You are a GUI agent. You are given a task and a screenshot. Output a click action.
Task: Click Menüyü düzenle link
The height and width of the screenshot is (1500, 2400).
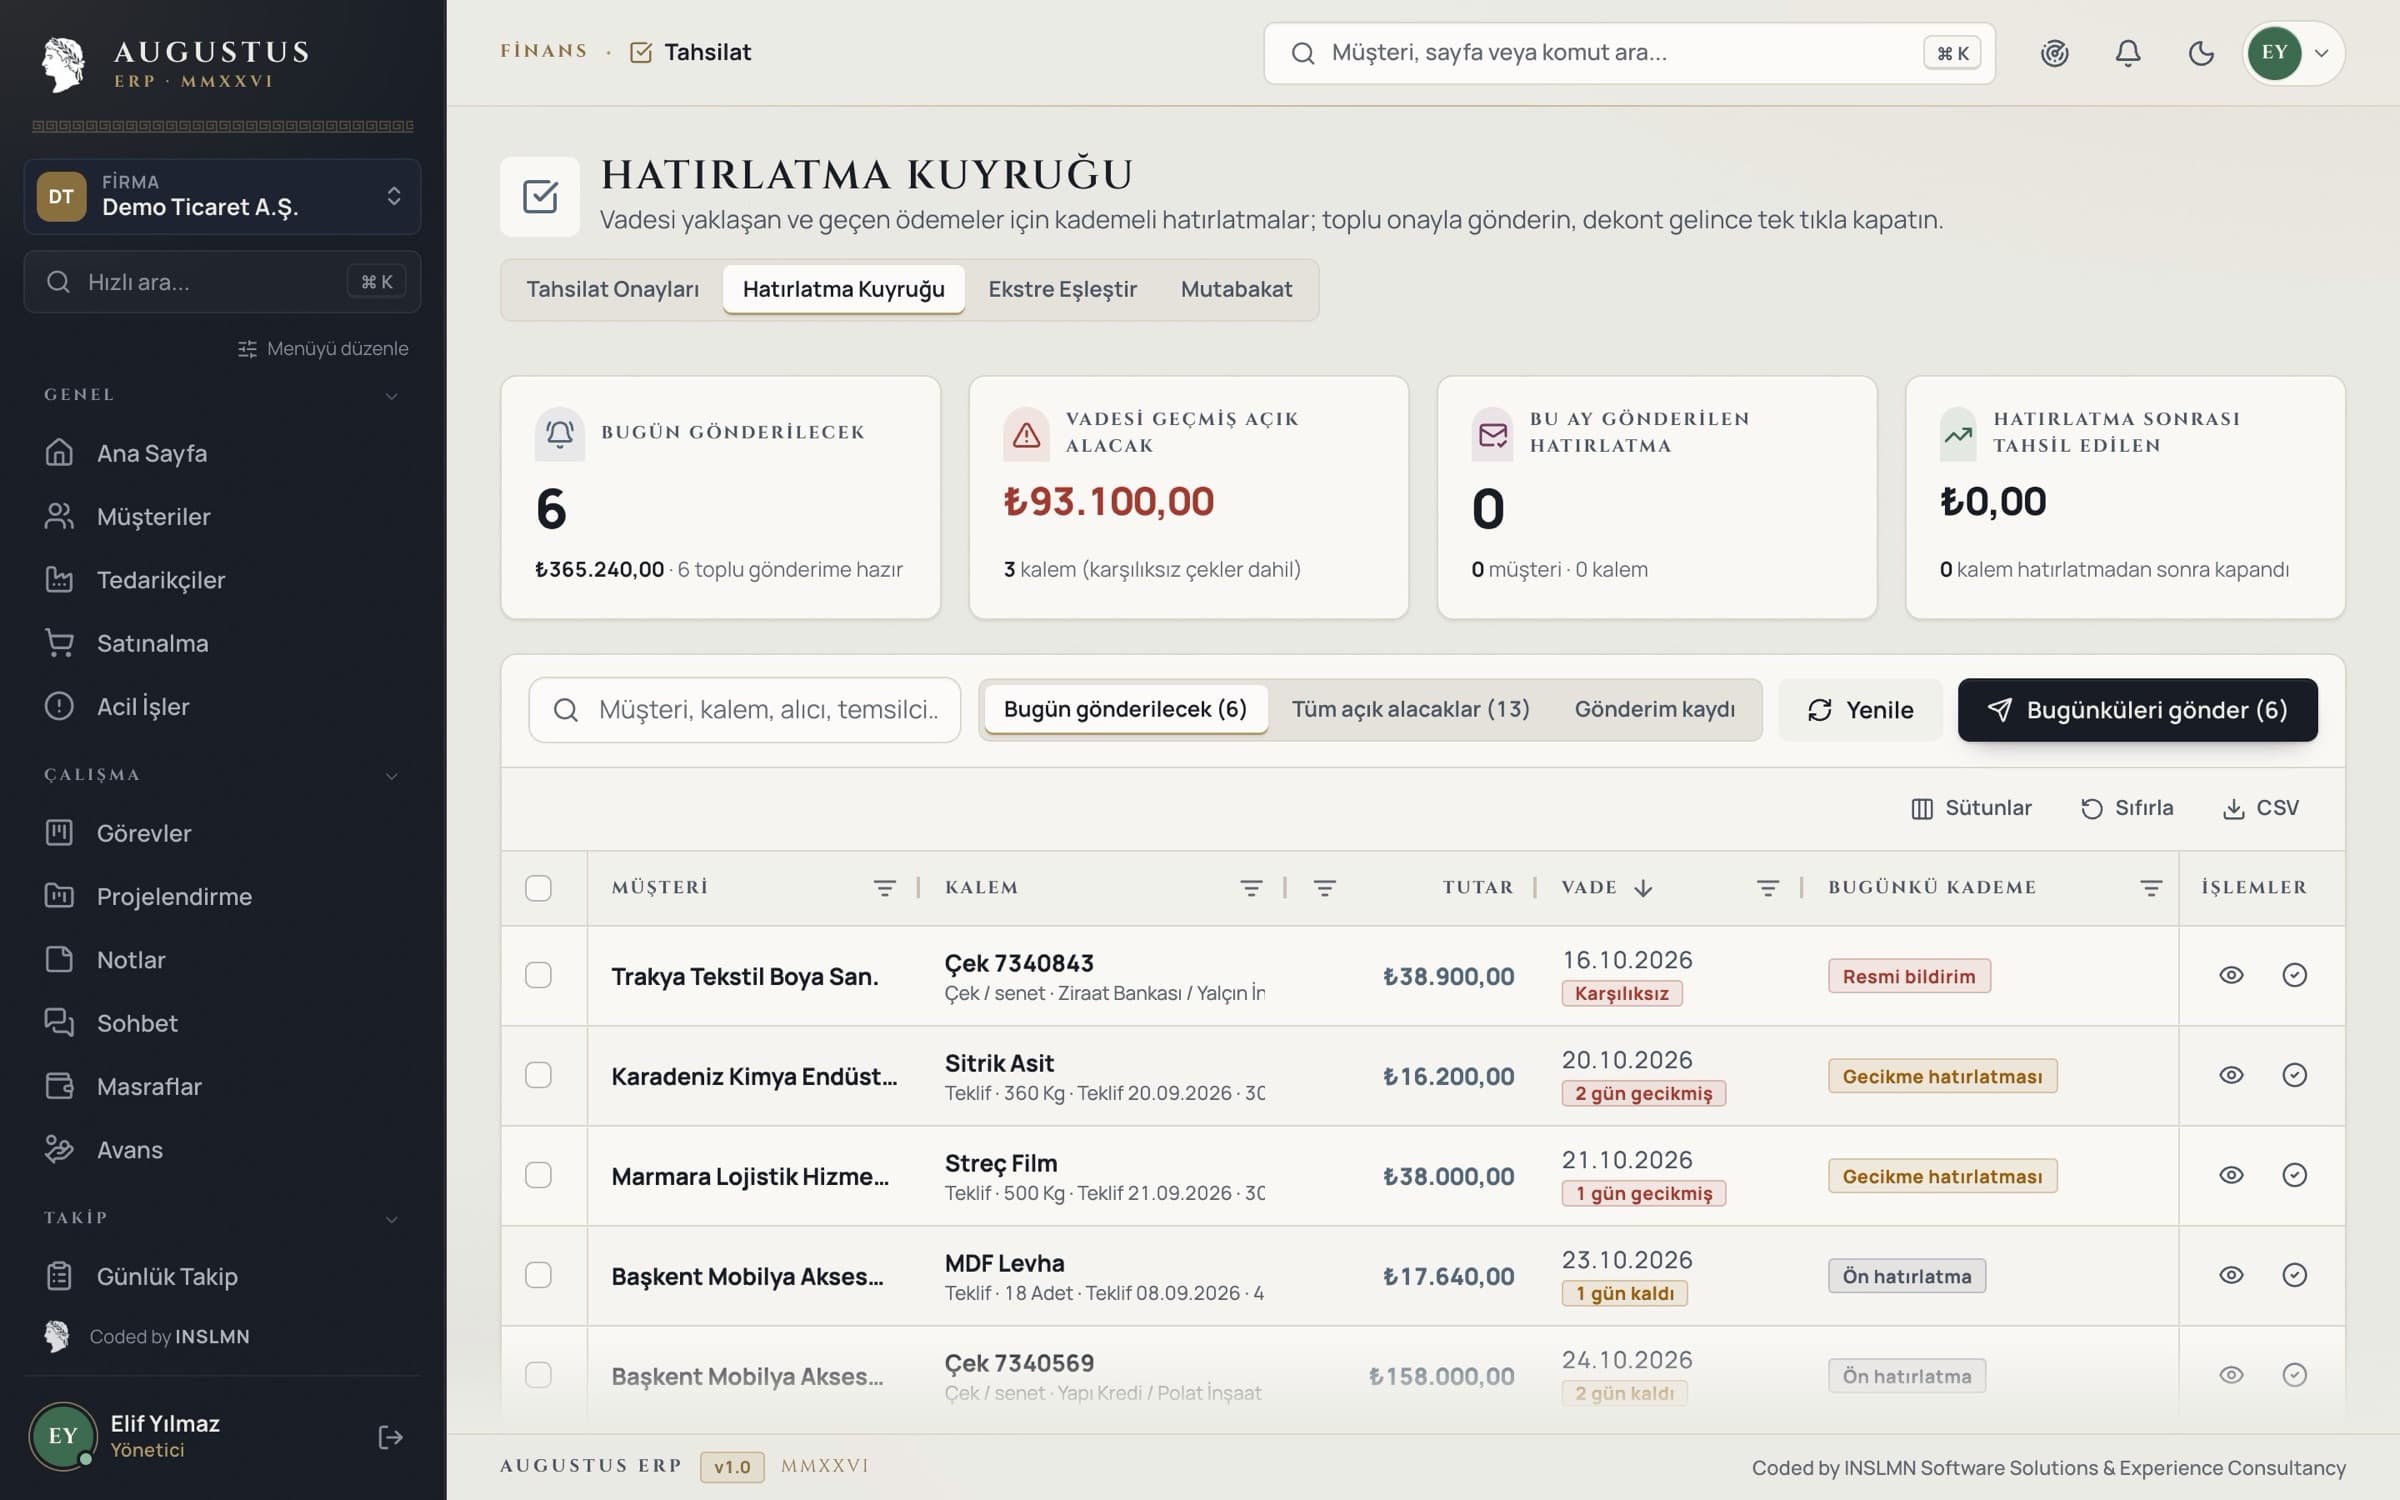323,348
